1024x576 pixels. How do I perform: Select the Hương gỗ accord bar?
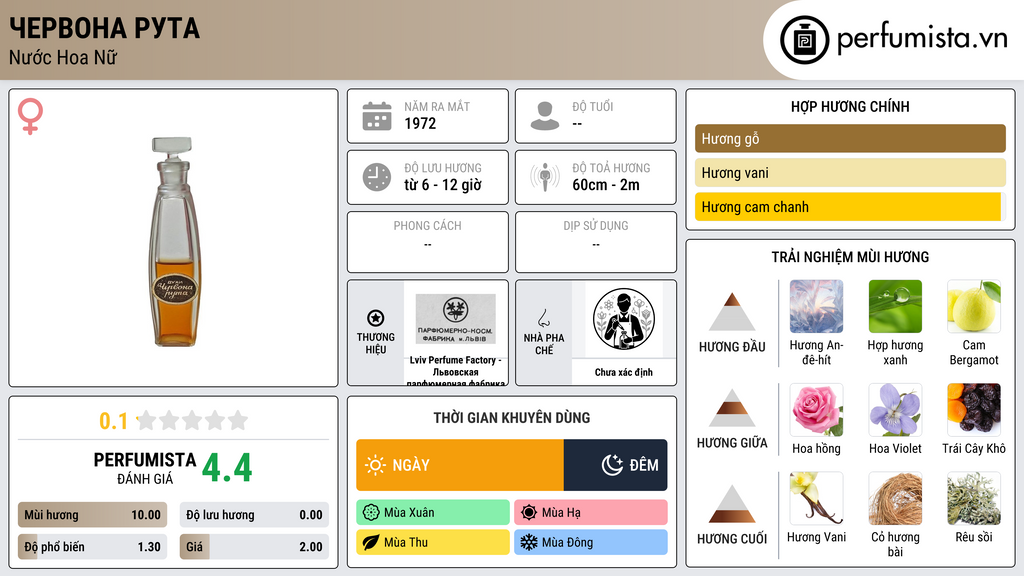click(850, 138)
